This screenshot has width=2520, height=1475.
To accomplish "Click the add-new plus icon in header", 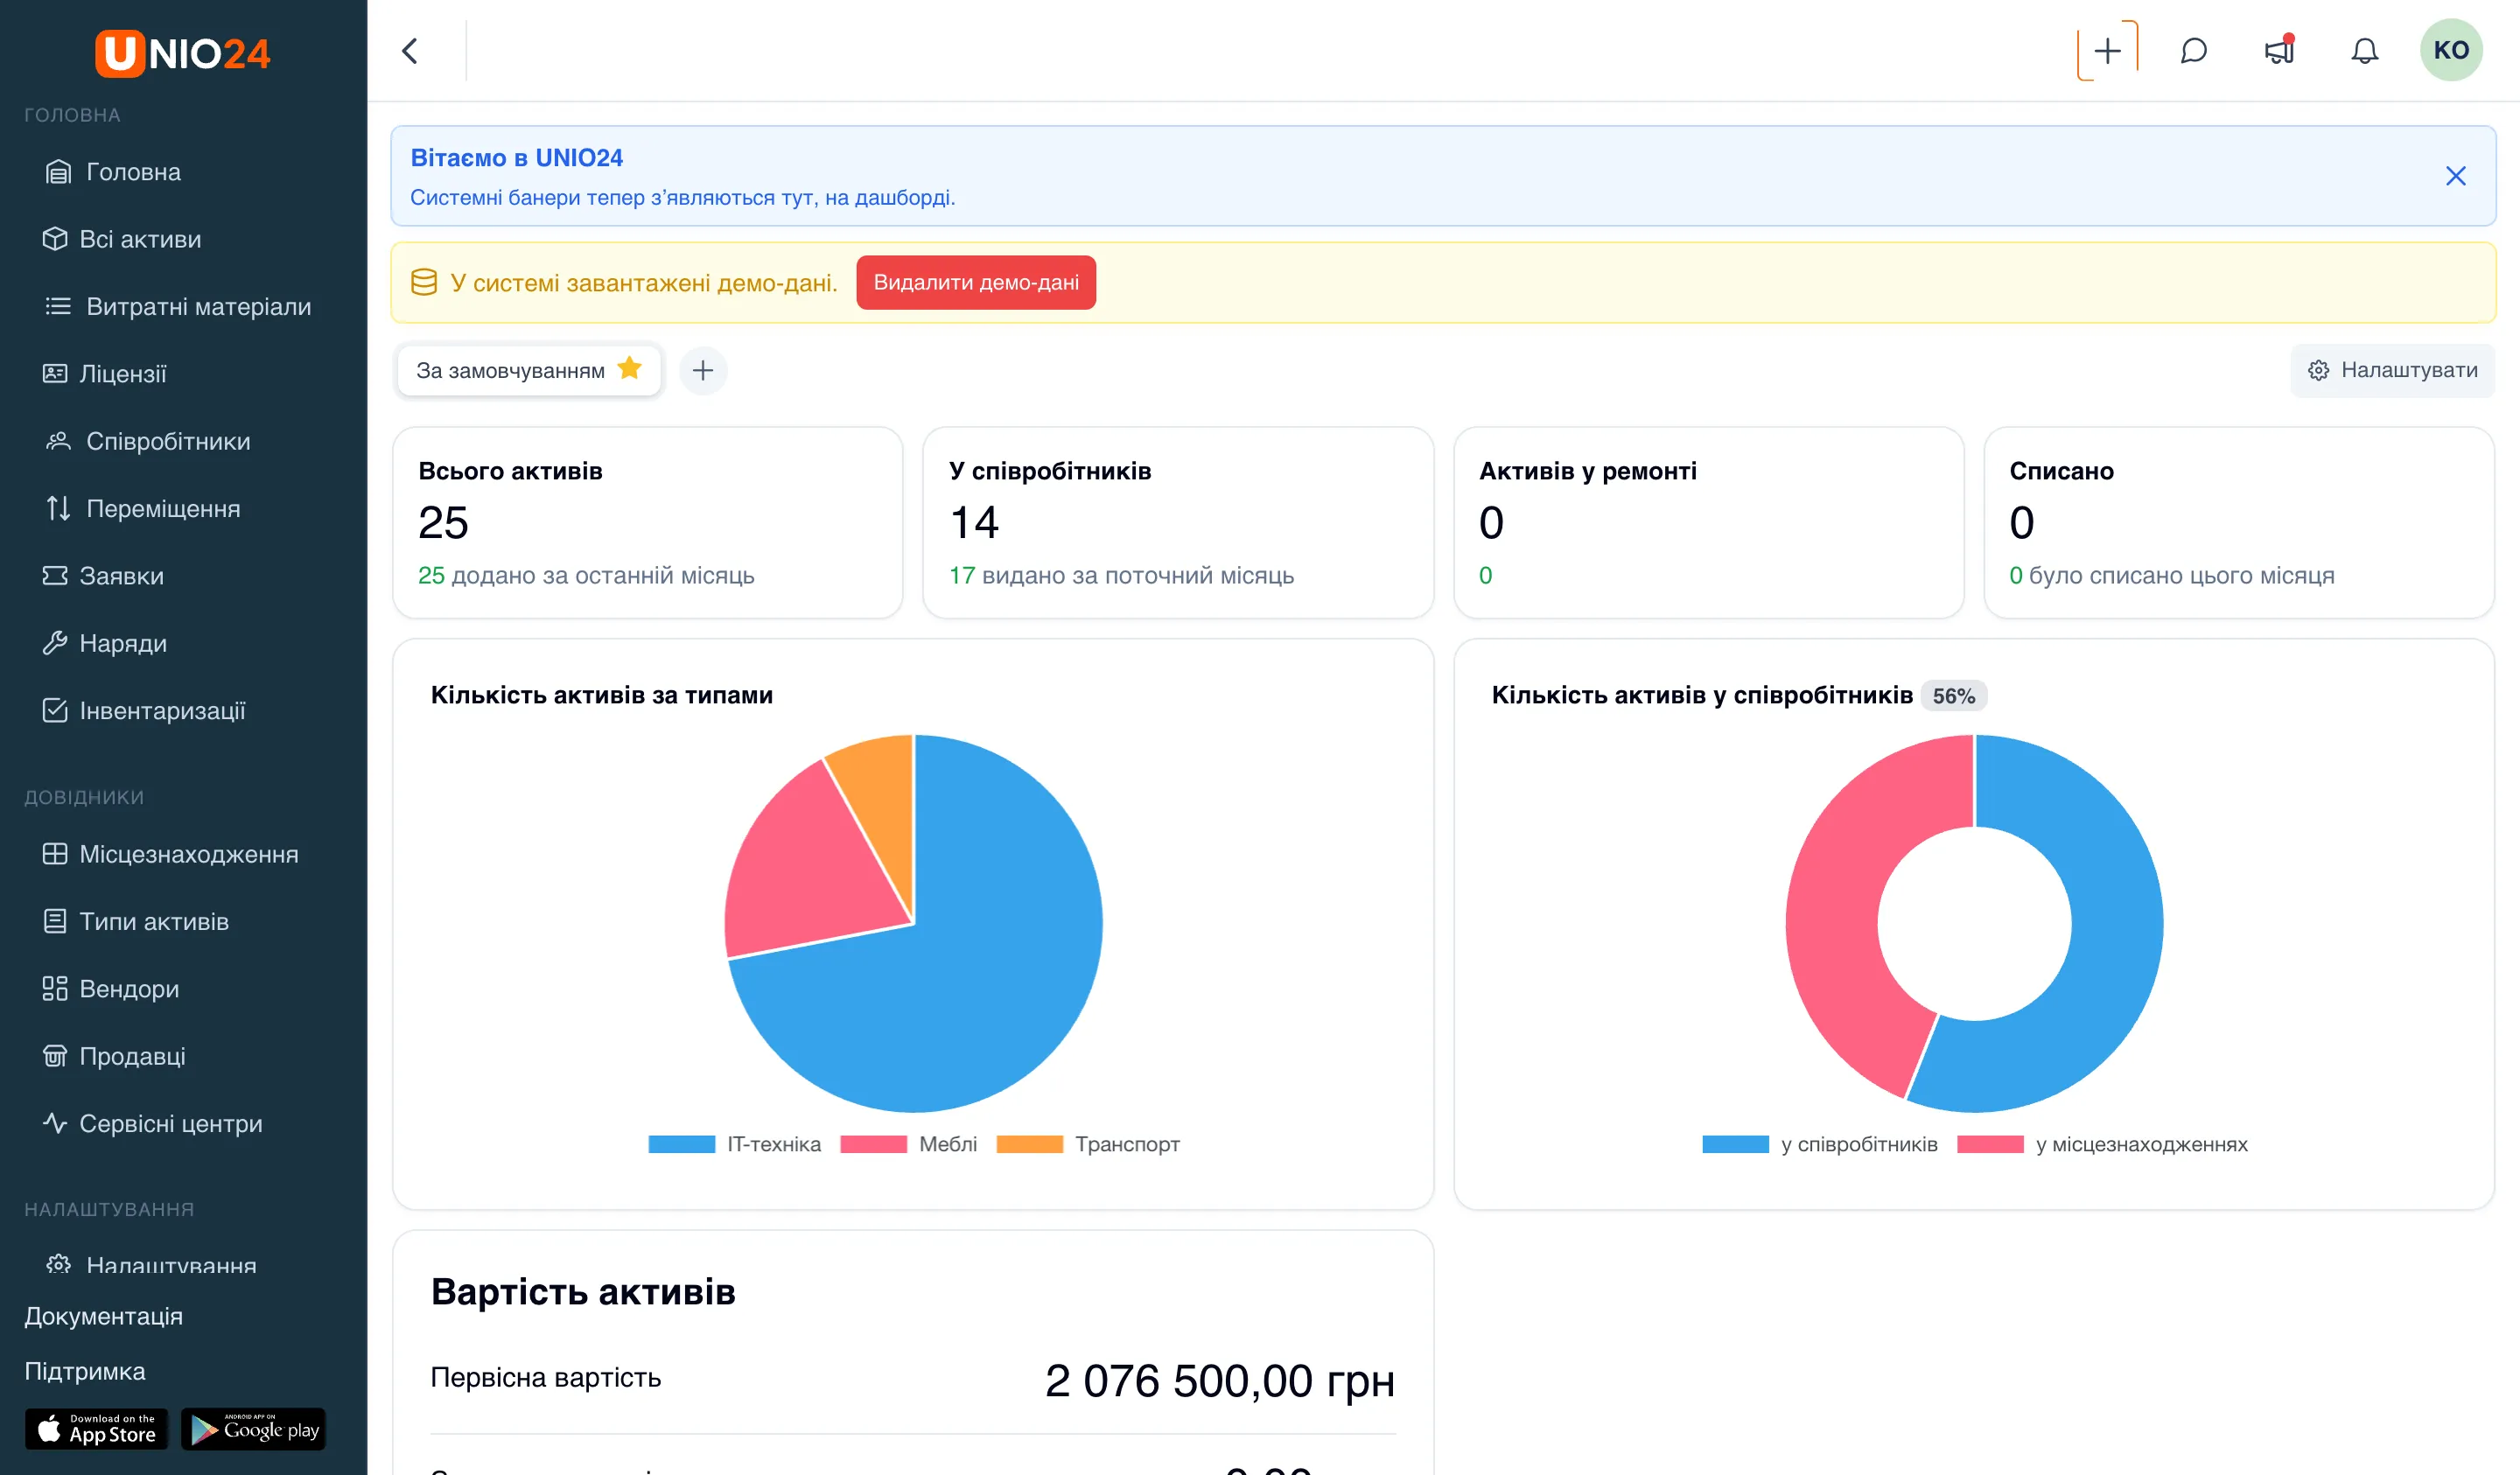I will pyautogui.click(x=2107, y=50).
